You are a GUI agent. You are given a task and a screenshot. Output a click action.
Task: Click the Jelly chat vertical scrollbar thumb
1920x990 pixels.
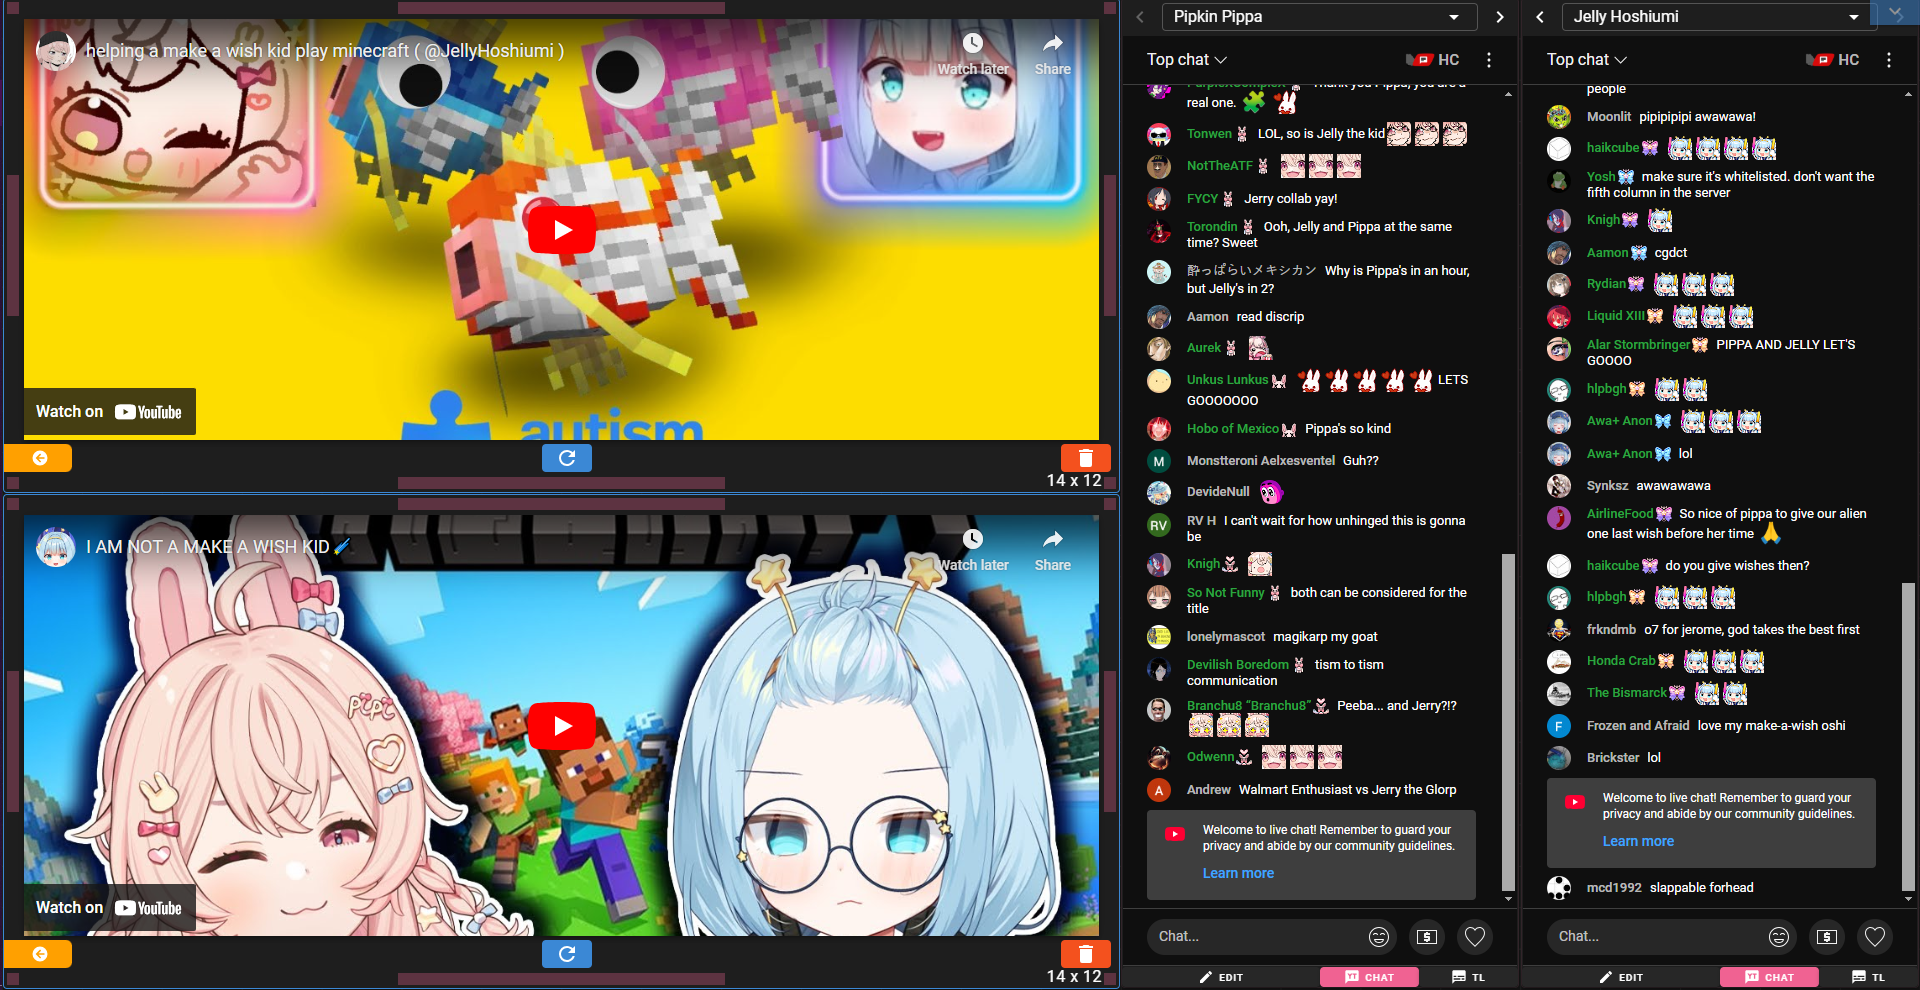[1908, 735]
